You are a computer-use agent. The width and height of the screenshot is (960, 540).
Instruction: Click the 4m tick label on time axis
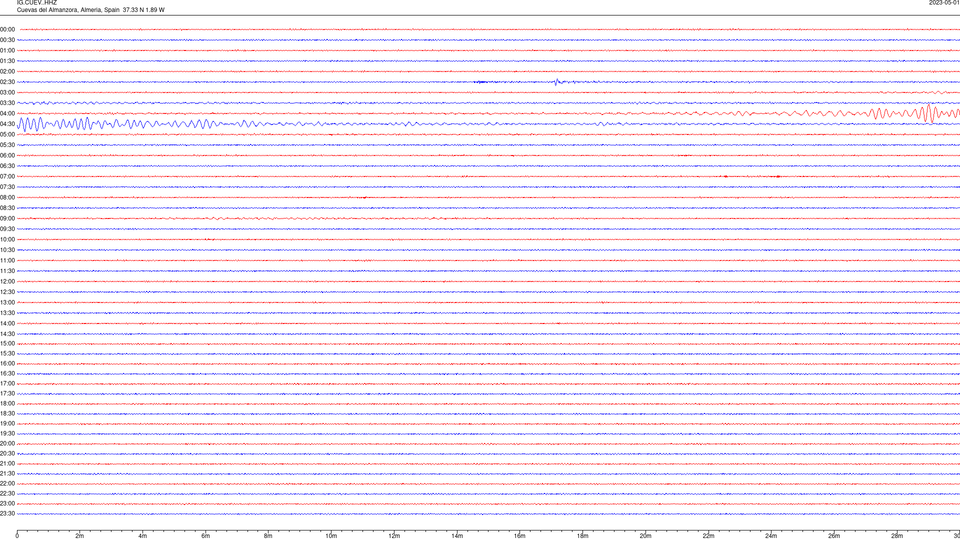pos(143,536)
